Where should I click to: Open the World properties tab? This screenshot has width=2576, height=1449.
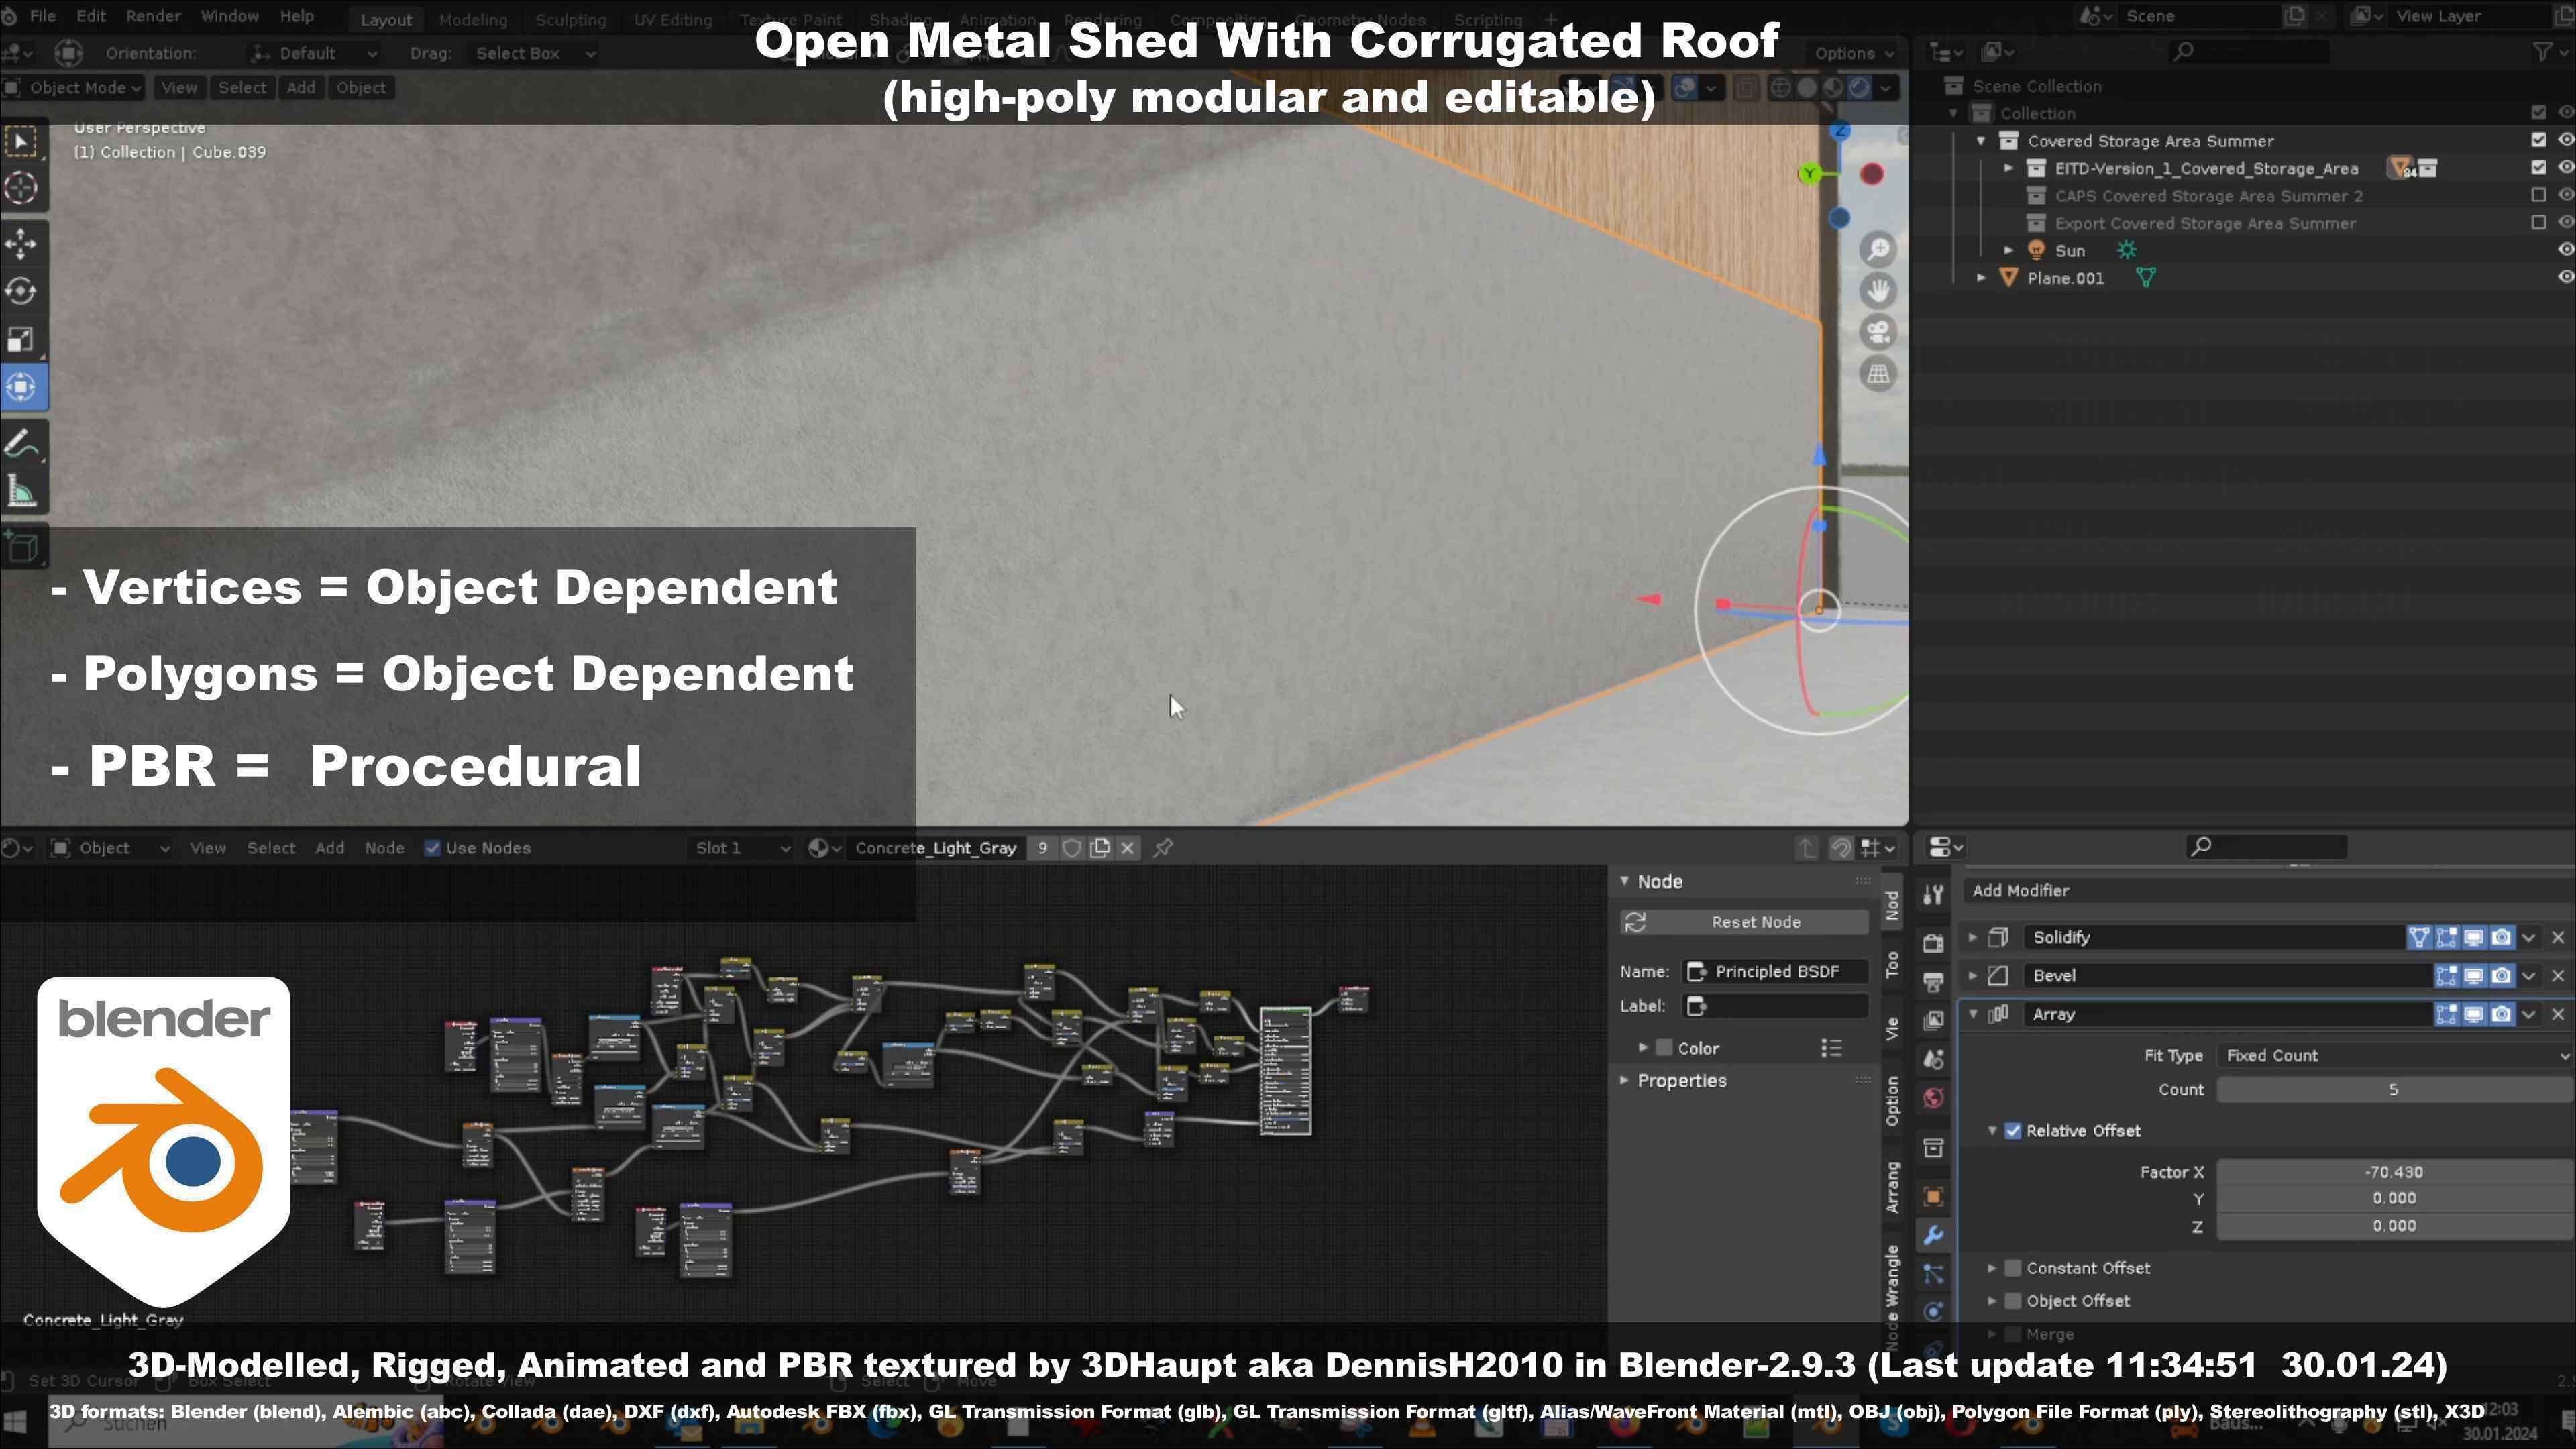click(1933, 1098)
